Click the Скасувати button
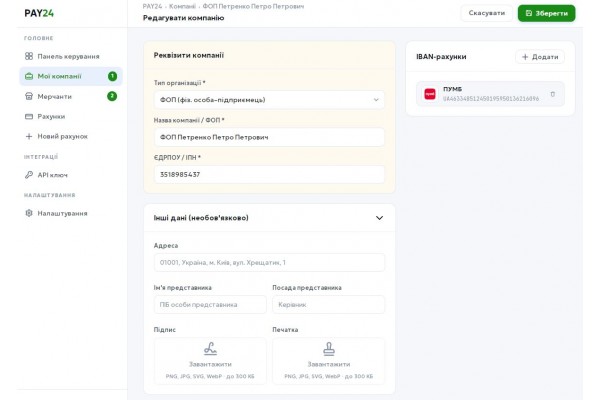The height and width of the screenshot is (400, 600). pyautogui.click(x=487, y=13)
